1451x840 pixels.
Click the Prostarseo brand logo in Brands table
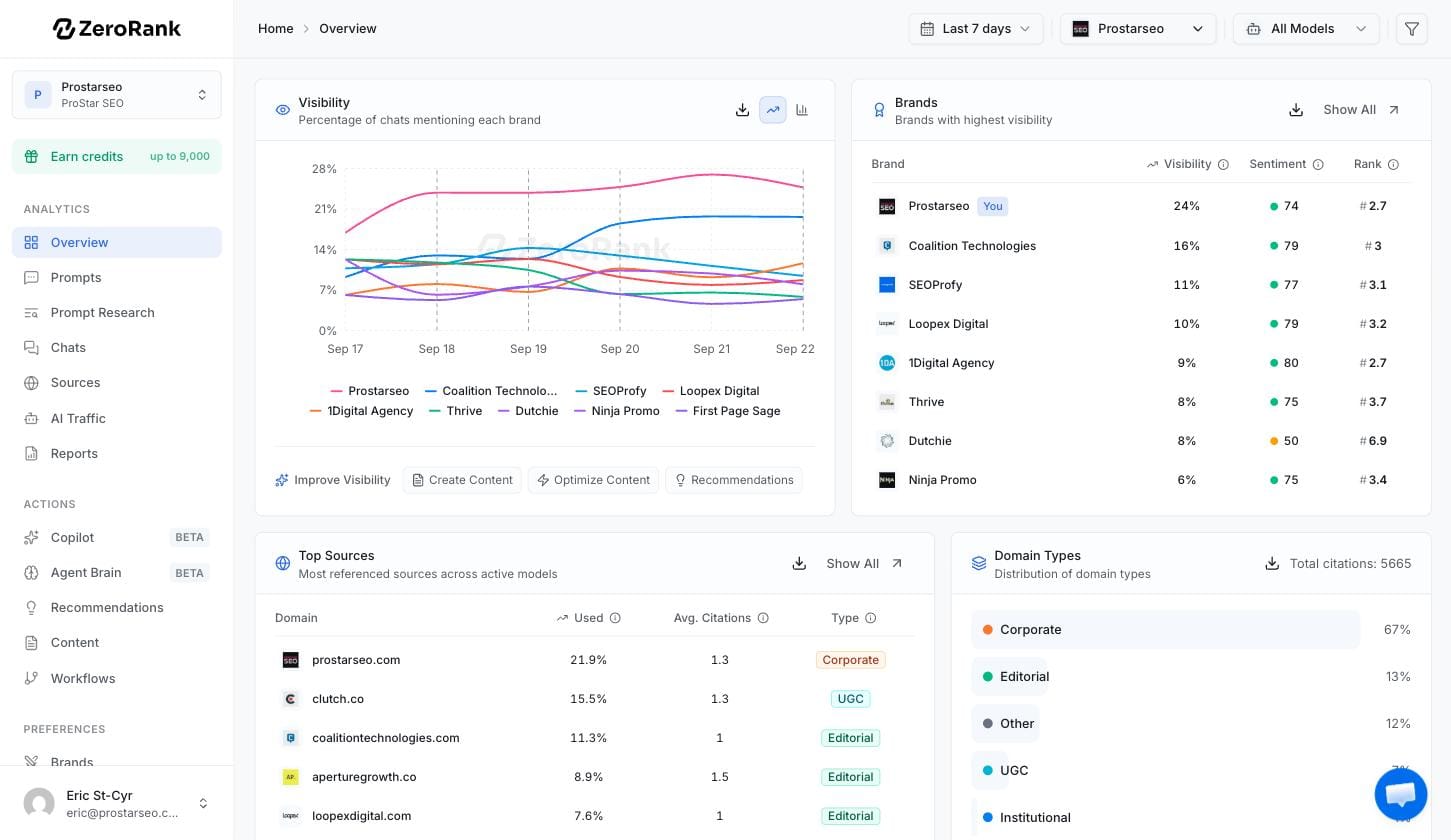887,206
